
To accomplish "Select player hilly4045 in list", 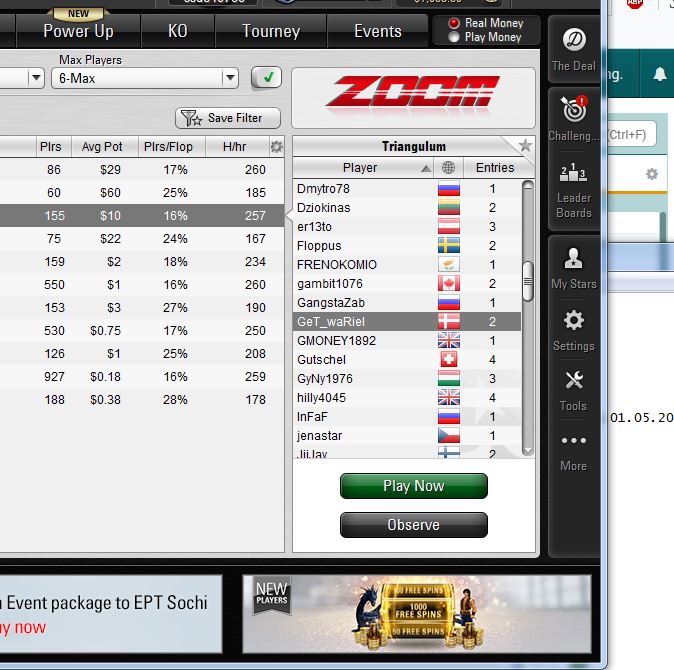I will pyautogui.click(x=407, y=398).
